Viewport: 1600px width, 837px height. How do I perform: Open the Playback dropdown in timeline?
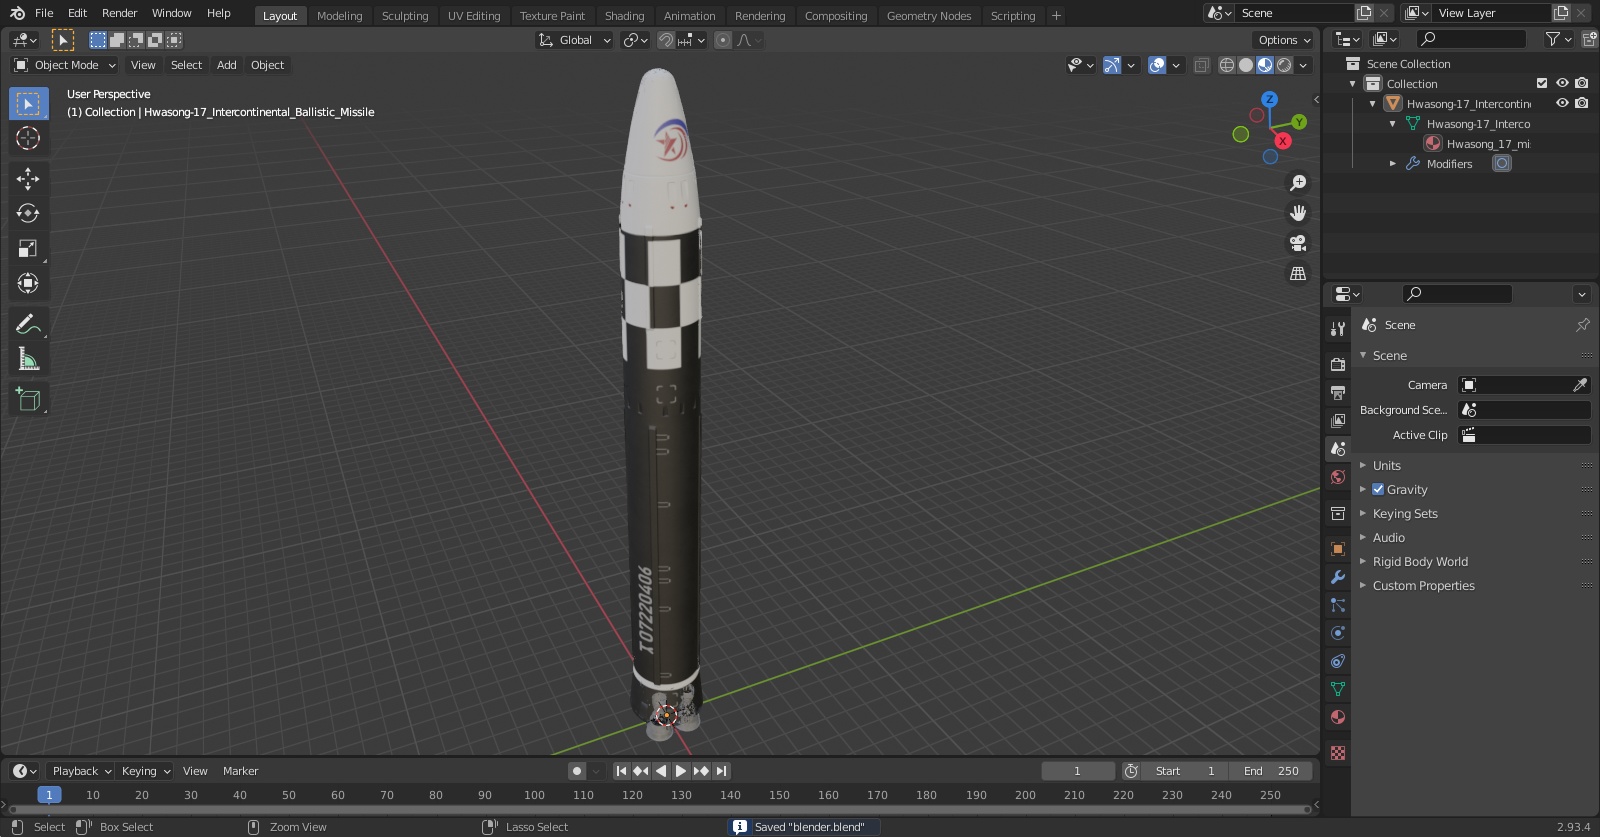pyautogui.click(x=81, y=771)
